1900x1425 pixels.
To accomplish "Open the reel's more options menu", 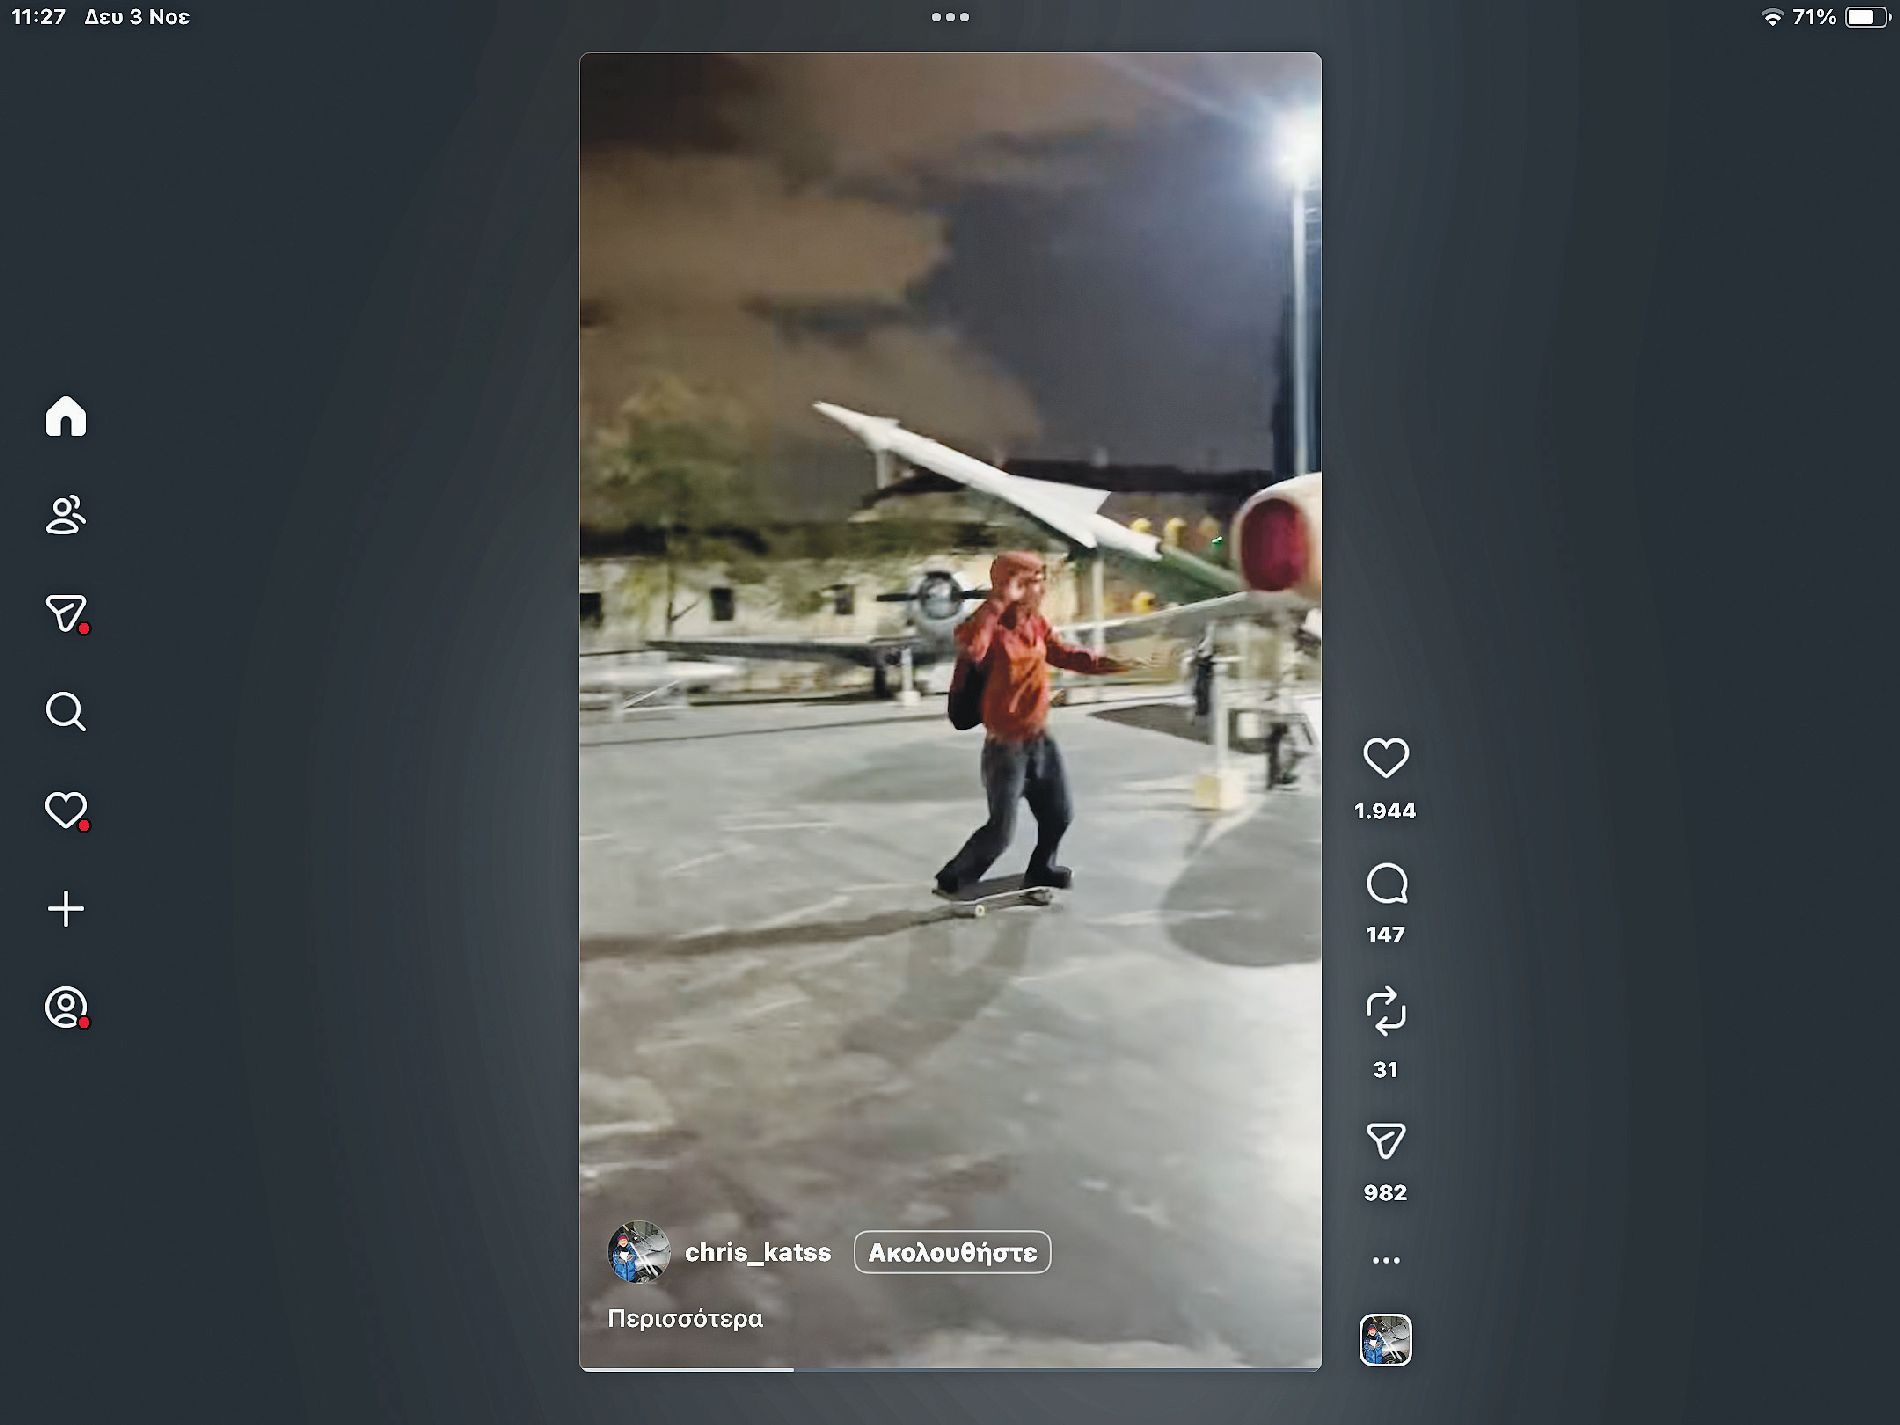I will 1385,1260.
